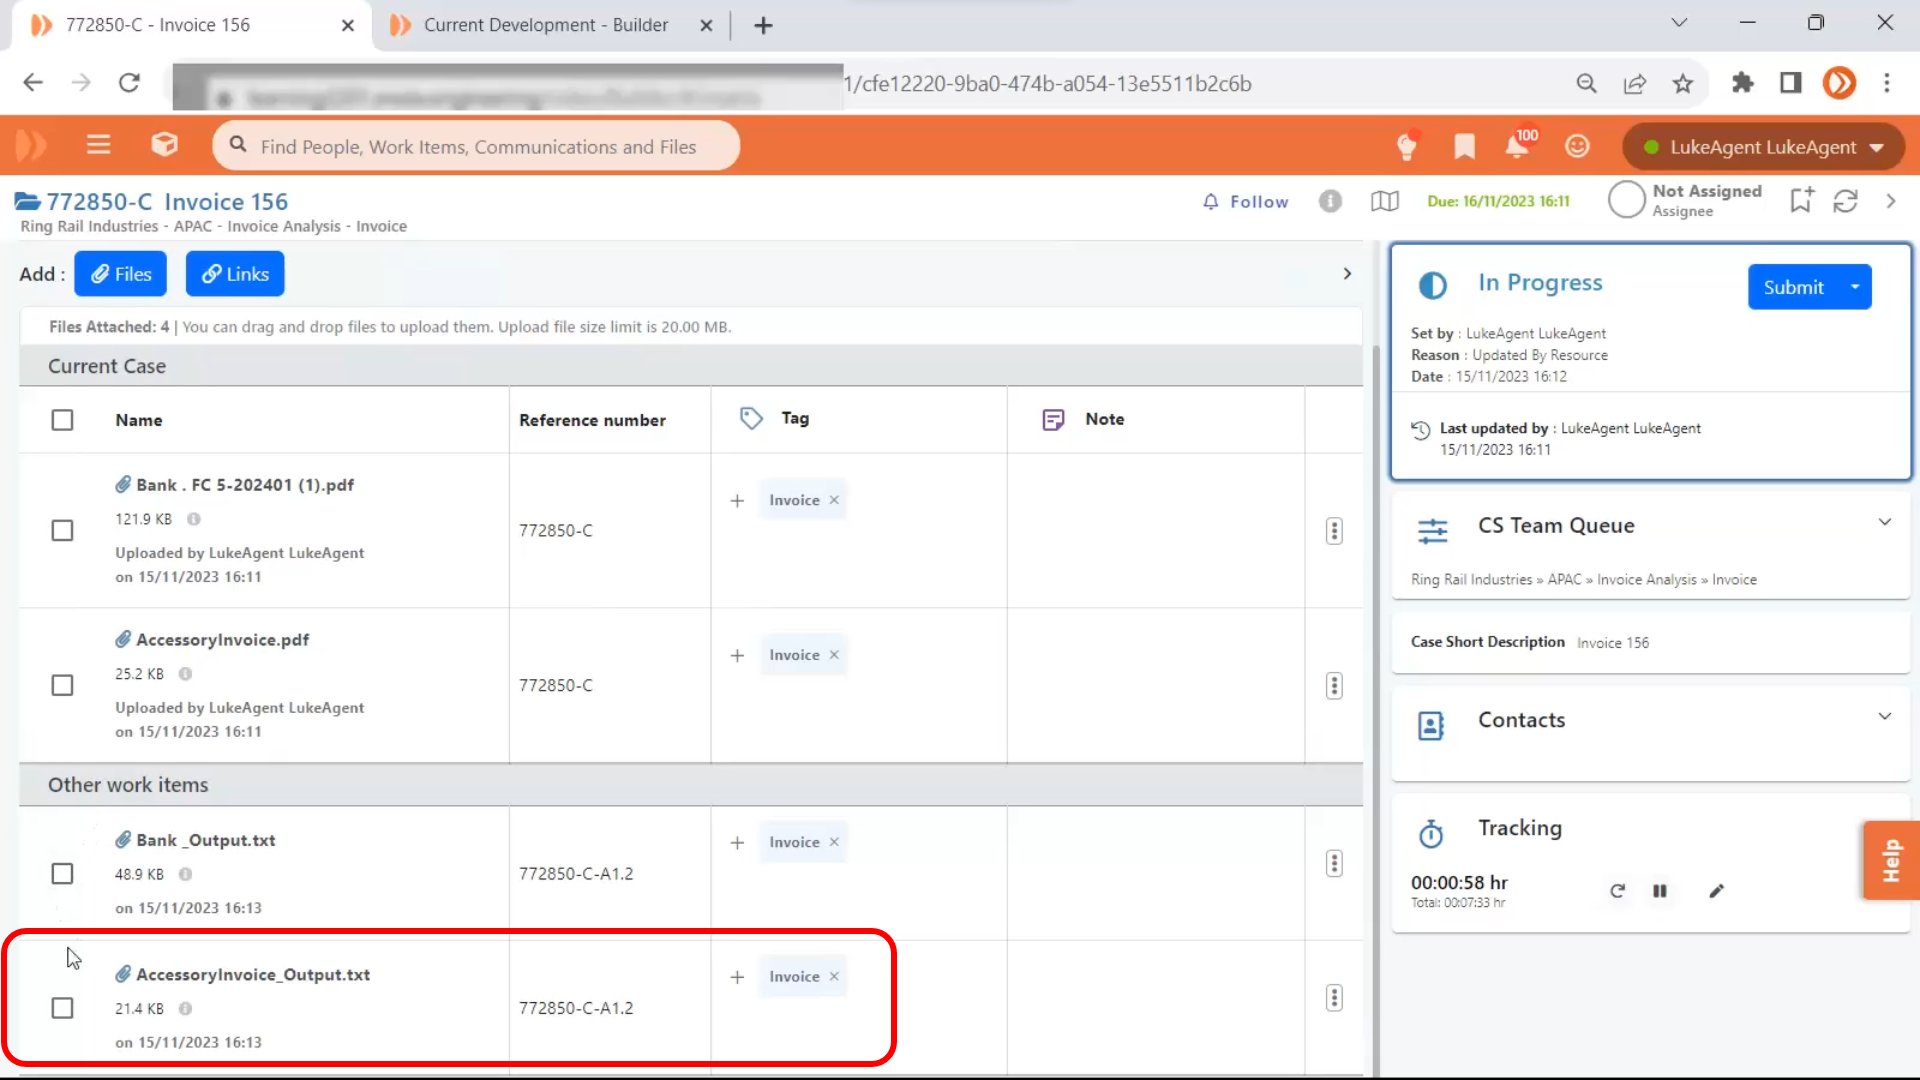Open the notifications bell icon

[1516, 146]
